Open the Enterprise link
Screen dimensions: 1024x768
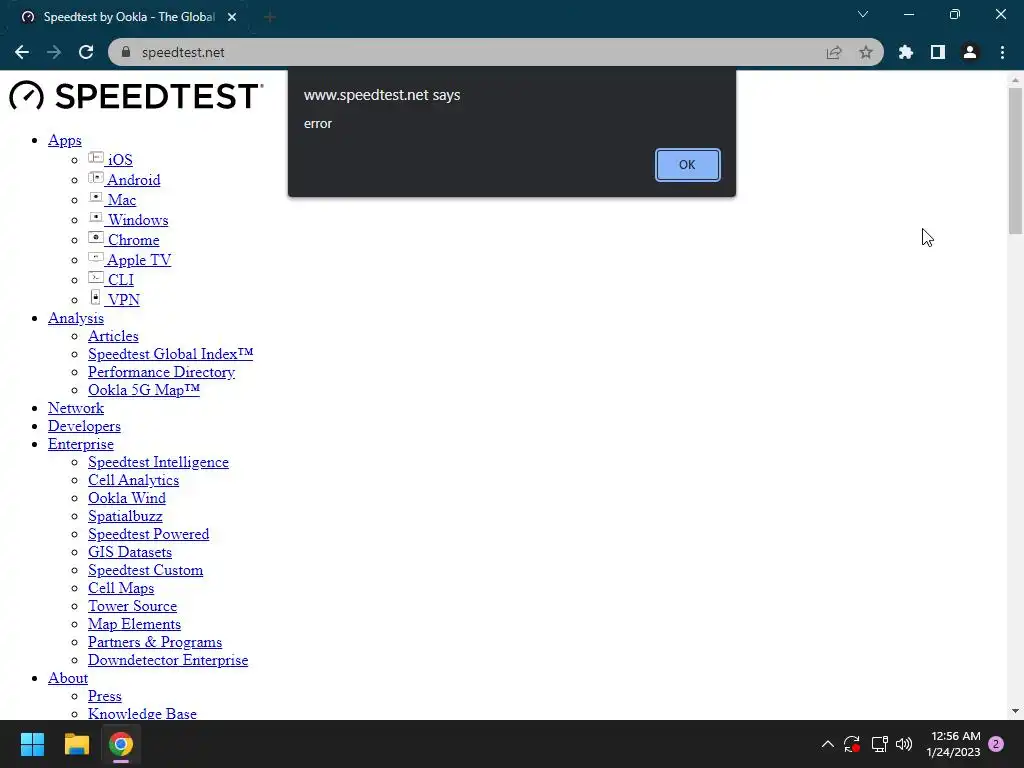click(x=80, y=444)
